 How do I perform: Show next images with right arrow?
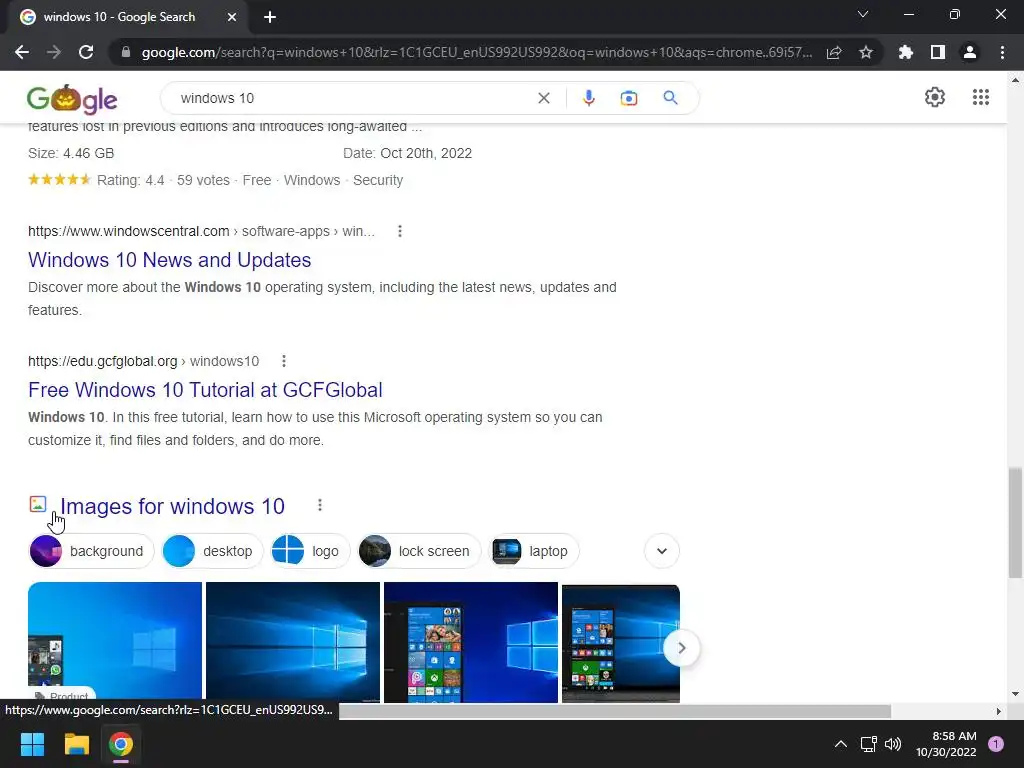[681, 648]
